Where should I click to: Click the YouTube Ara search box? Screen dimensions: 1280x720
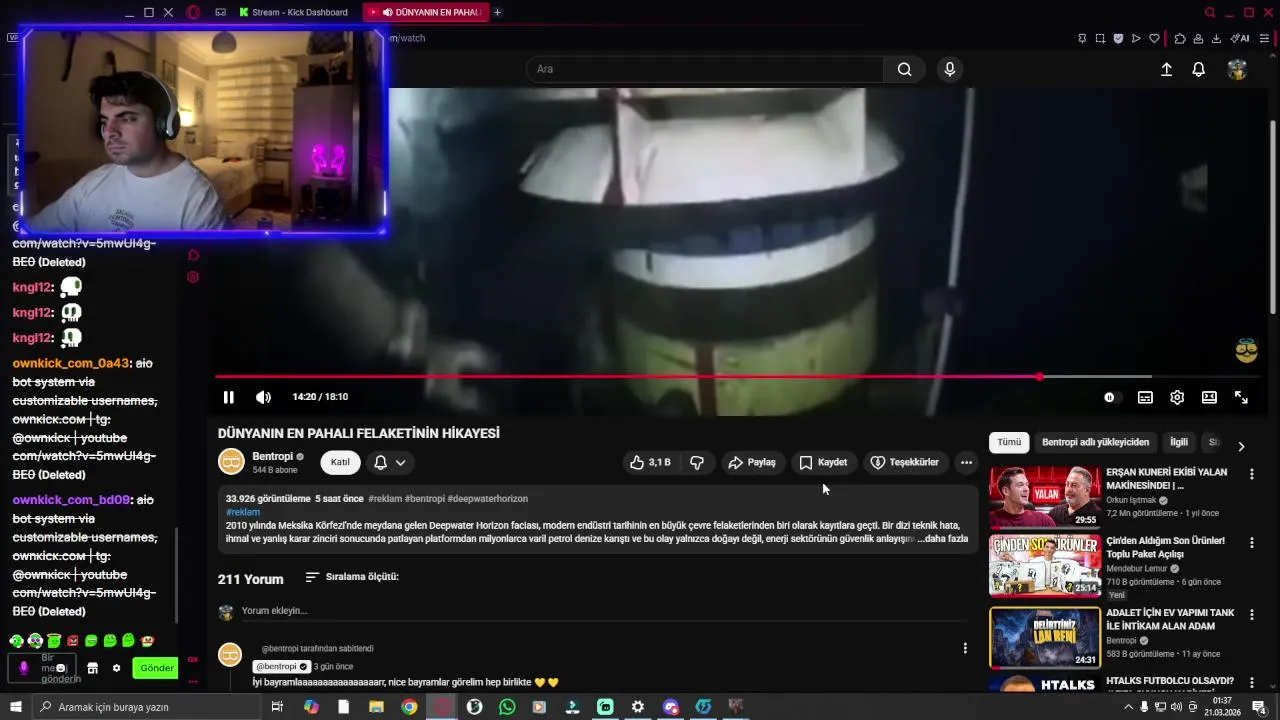click(x=705, y=69)
